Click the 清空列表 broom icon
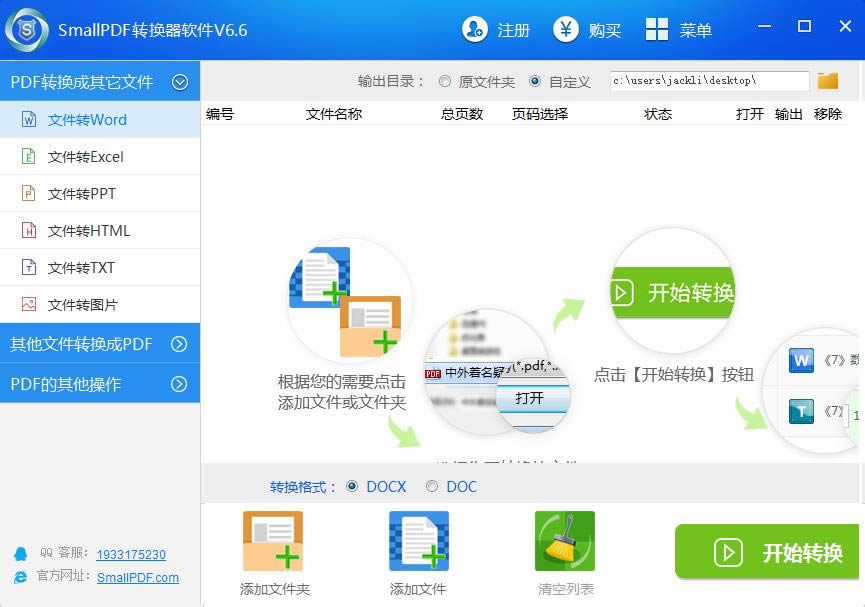865x607 pixels. (565, 541)
